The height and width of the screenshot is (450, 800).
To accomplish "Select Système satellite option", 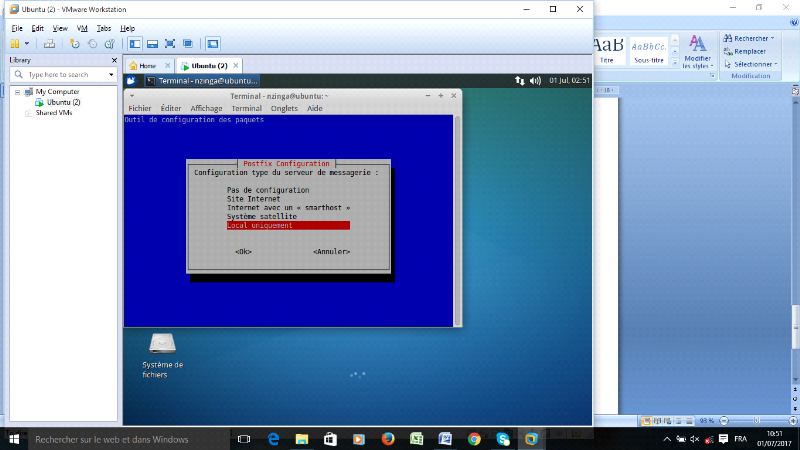I will pyautogui.click(x=262, y=216).
